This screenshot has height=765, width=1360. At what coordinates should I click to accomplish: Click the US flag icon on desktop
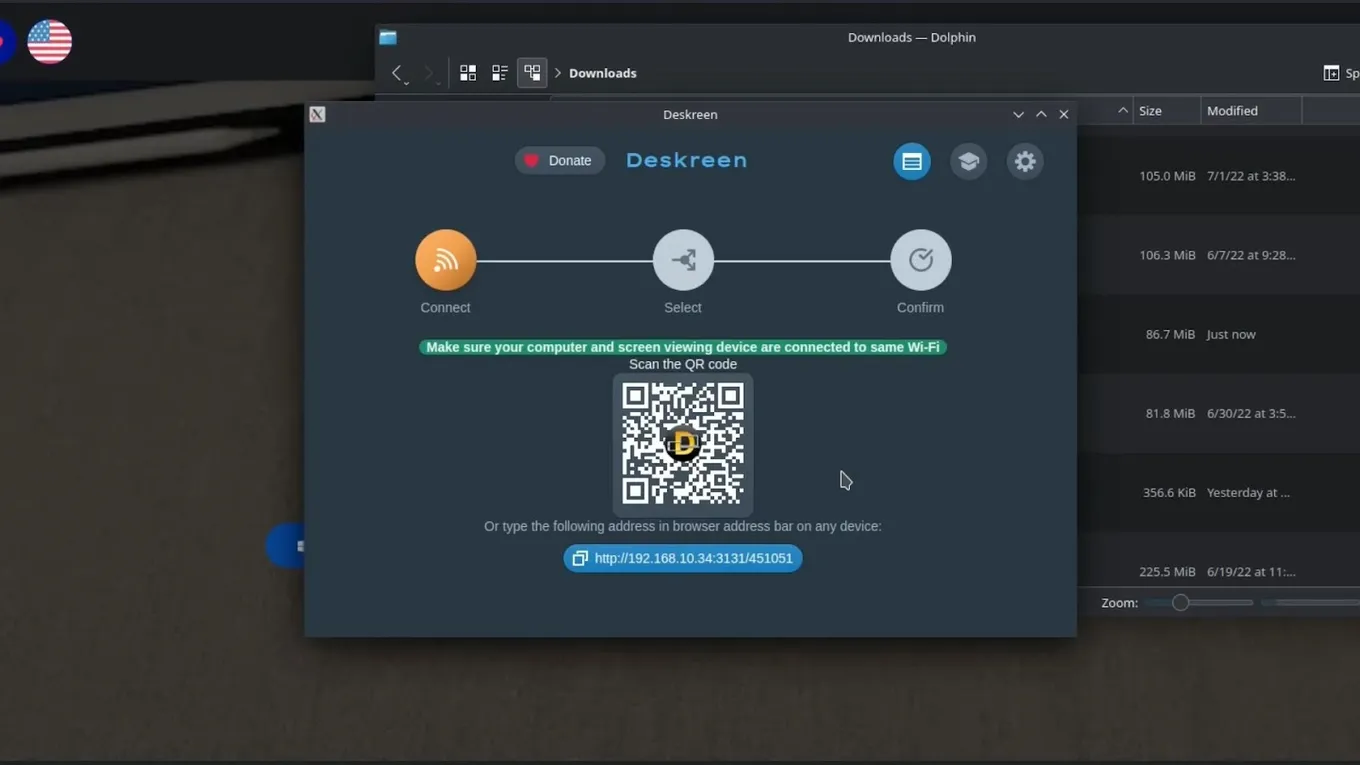point(50,42)
